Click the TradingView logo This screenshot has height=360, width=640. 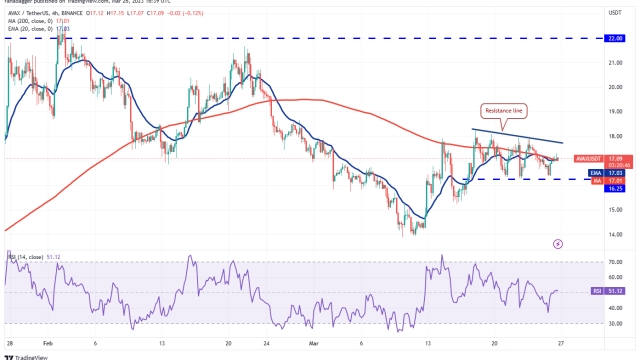pos(26,358)
